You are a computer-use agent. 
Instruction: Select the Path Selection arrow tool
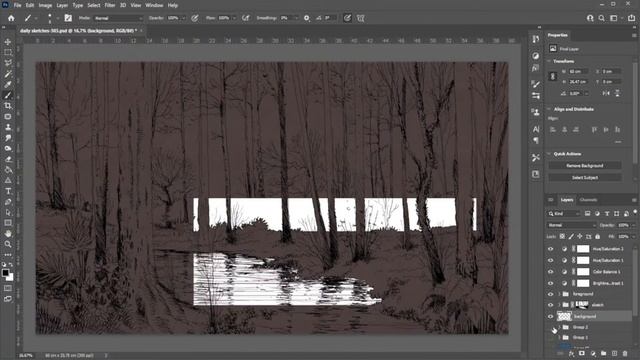(8, 212)
